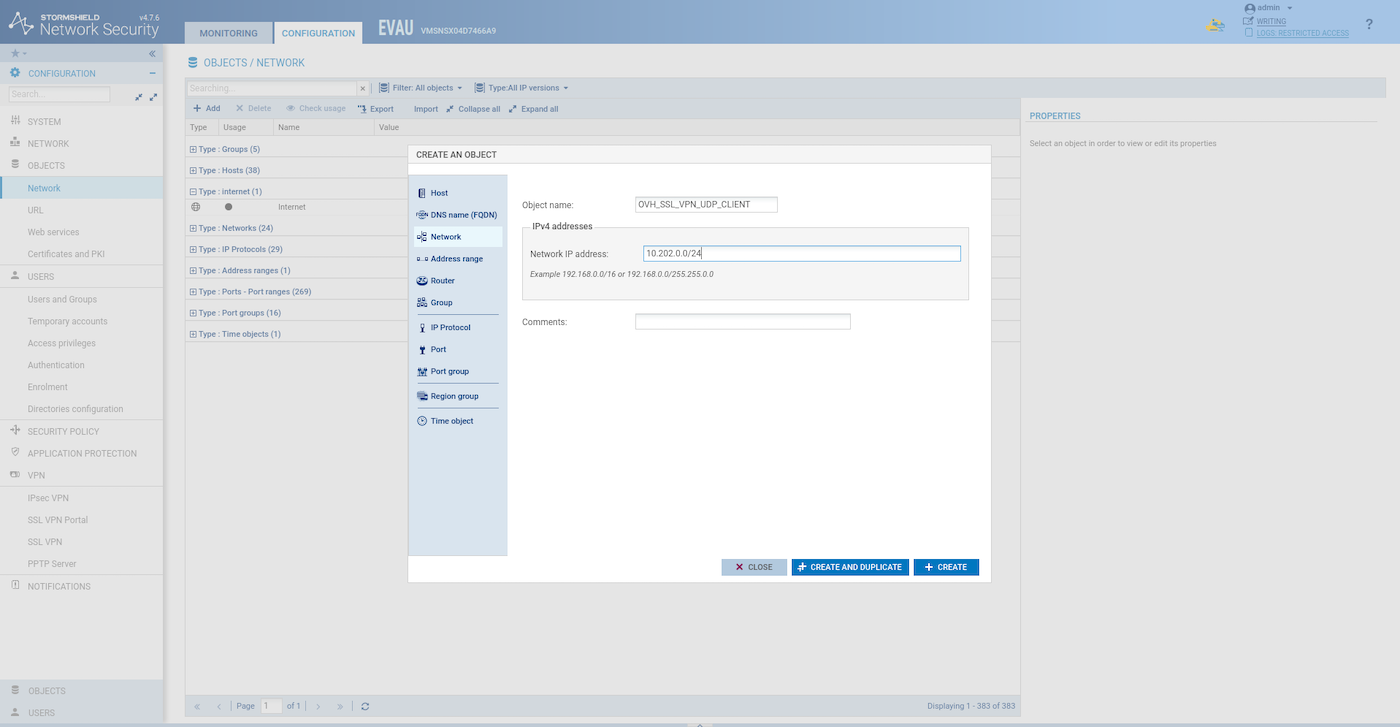Open help with the question mark icon
1400x727 pixels.
pos(1369,24)
